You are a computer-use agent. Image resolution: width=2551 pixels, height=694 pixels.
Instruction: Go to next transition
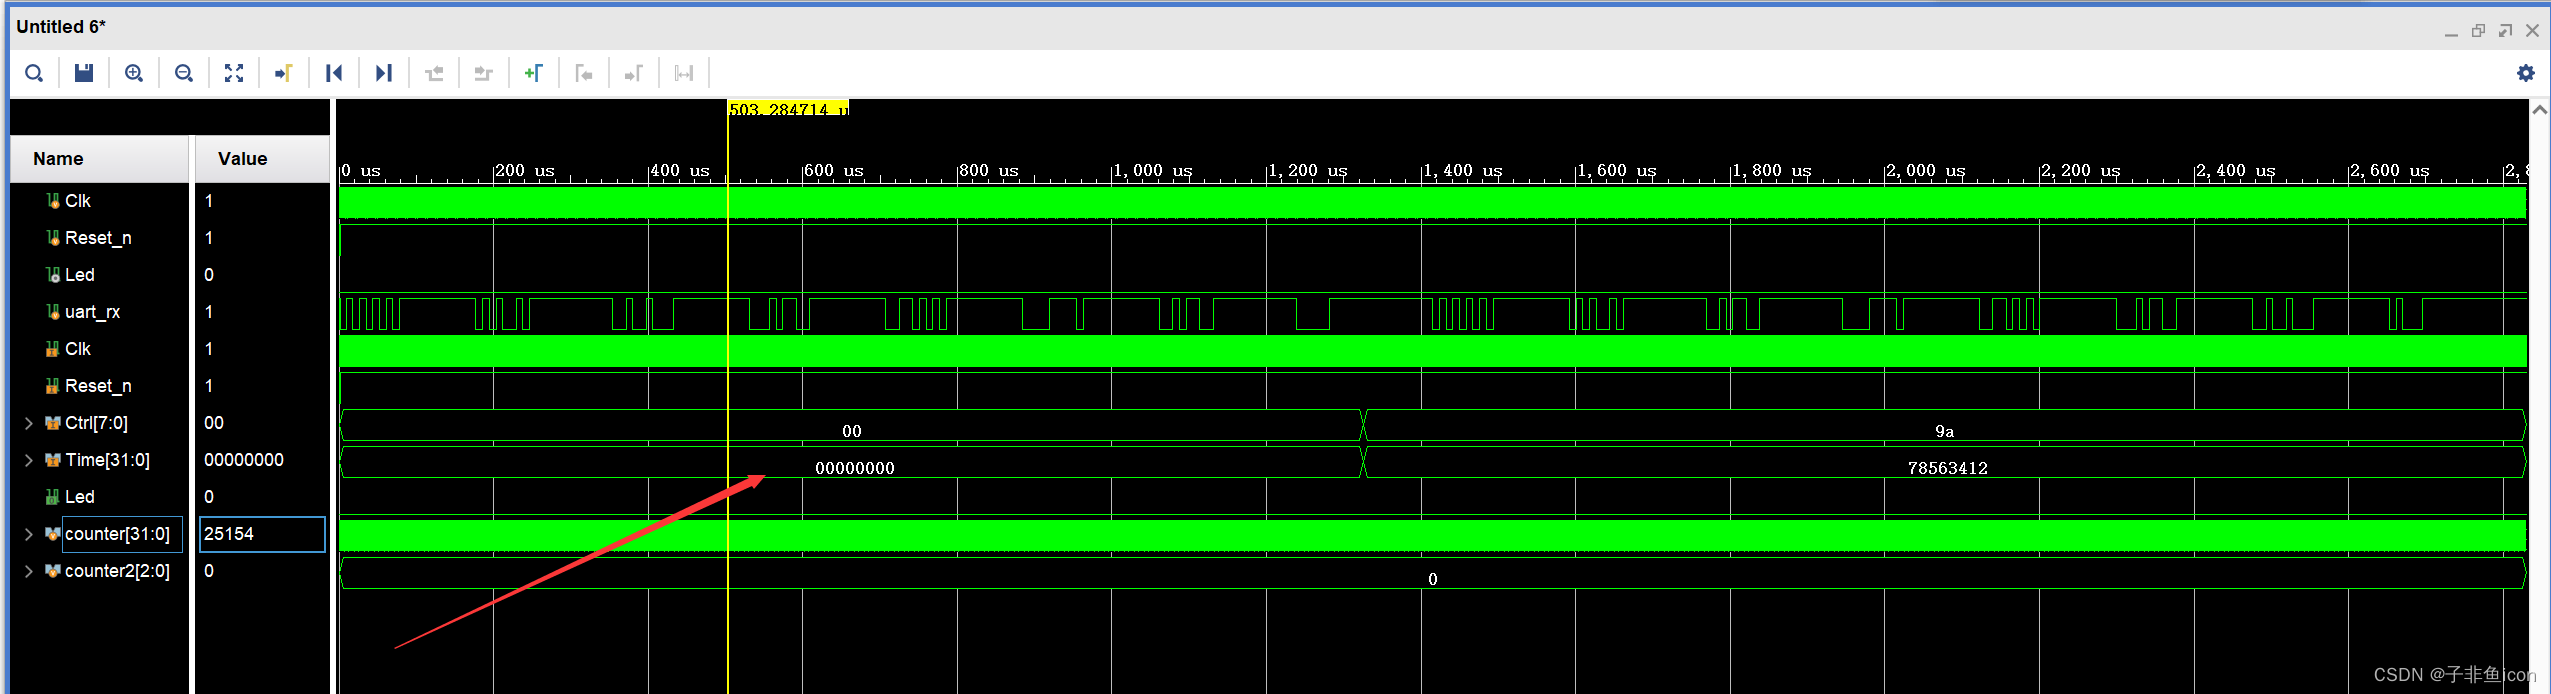484,73
